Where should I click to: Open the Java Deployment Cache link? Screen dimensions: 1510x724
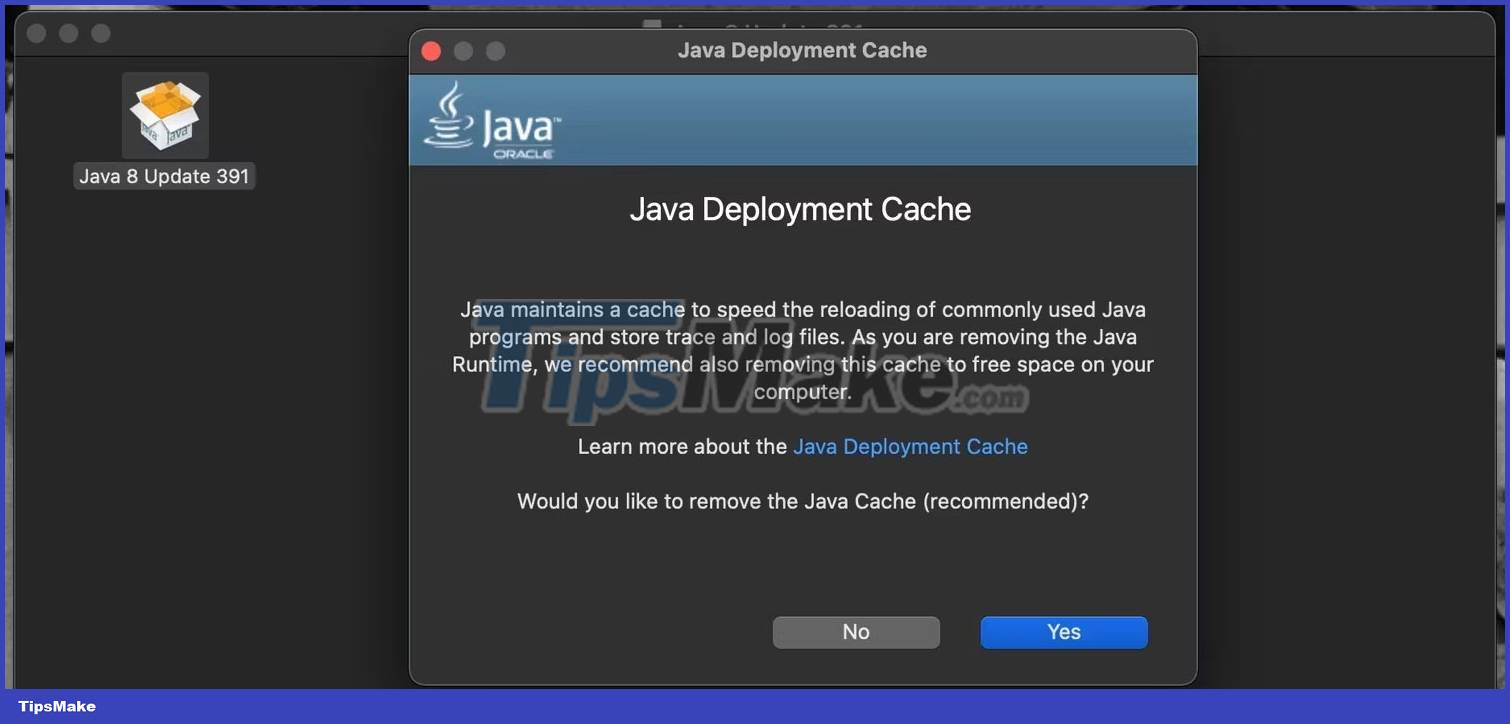(910, 447)
